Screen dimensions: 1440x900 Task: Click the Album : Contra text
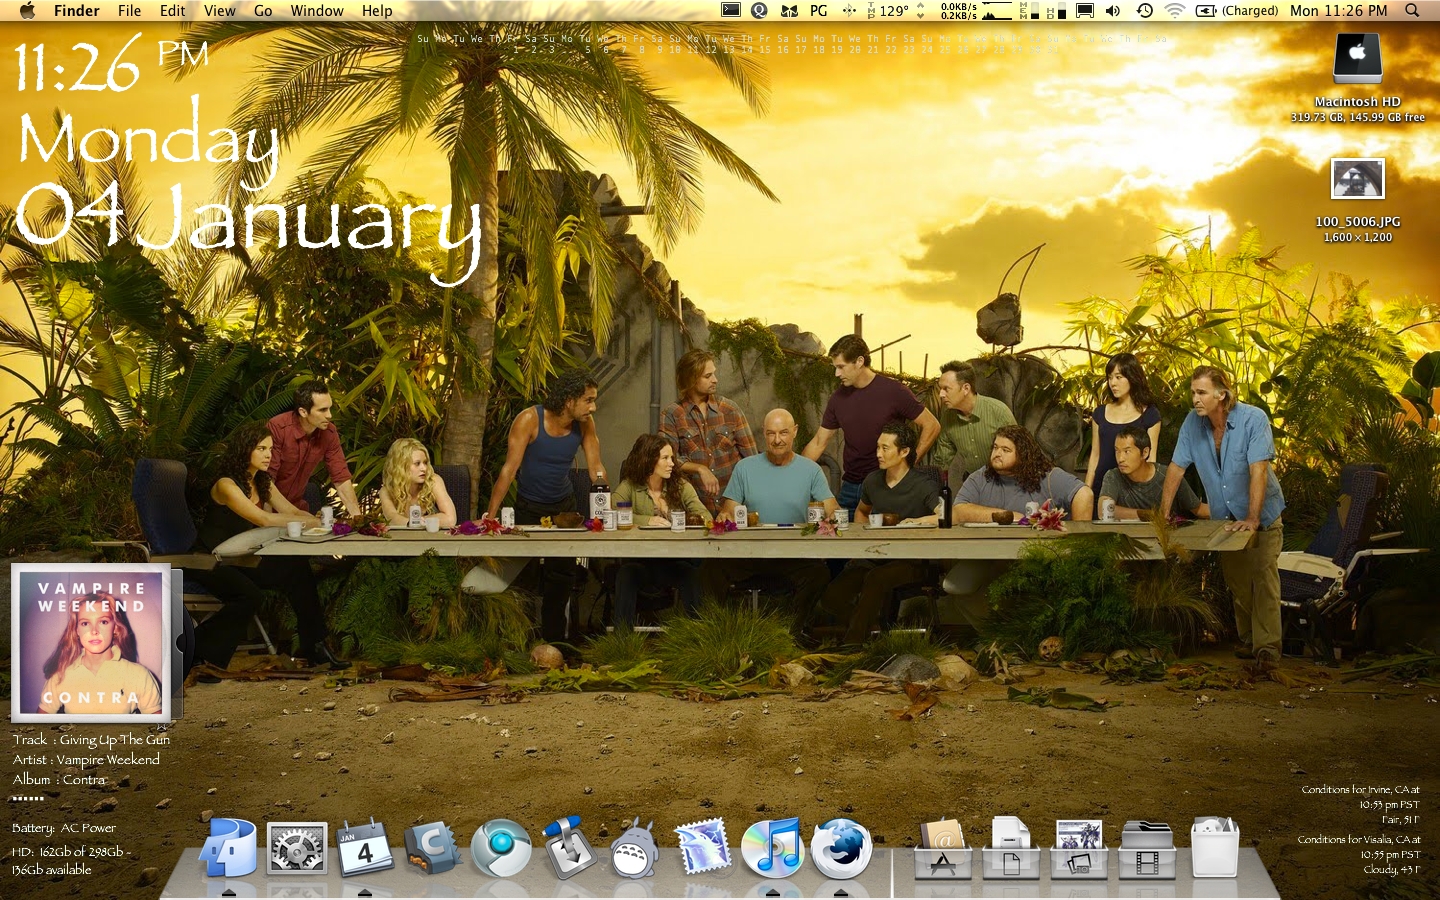(59, 780)
